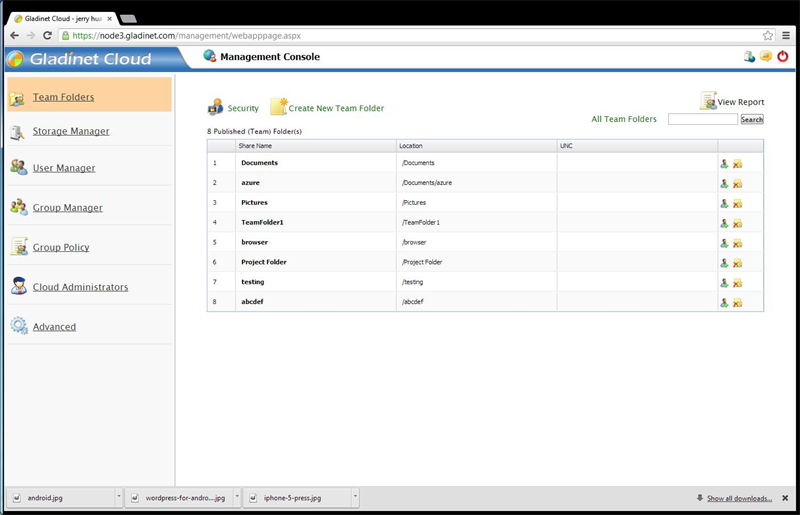Click the header file download icon
Screen dimensions: 800x515
click(749, 57)
